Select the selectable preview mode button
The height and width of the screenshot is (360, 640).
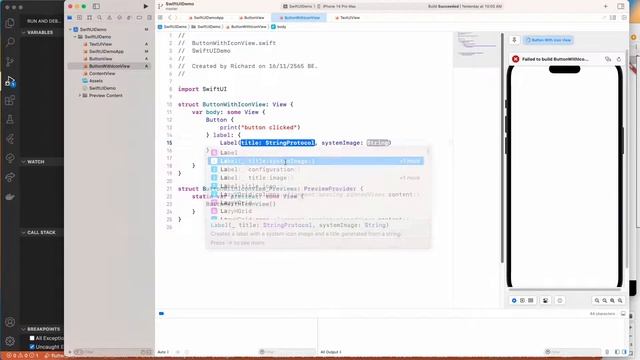click(522, 300)
